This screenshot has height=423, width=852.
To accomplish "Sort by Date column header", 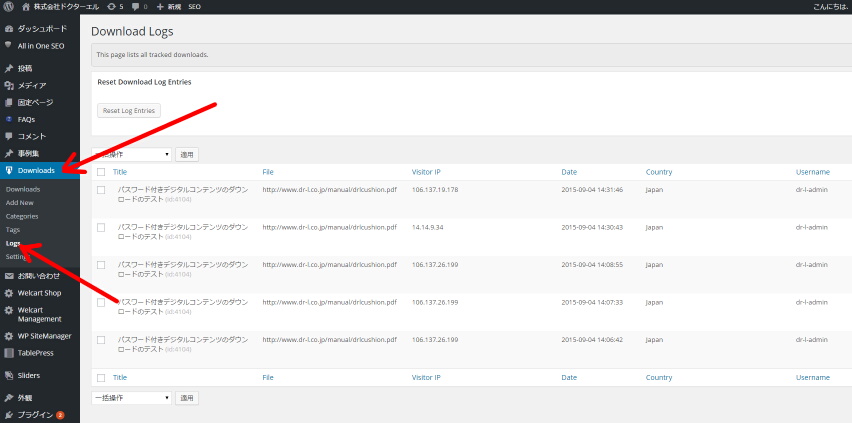I will click(x=569, y=172).
